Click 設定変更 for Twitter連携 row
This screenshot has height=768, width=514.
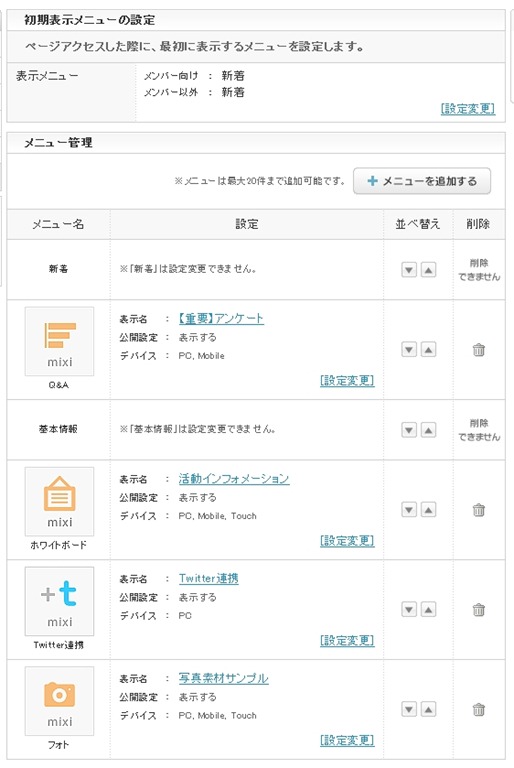click(347, 640)
